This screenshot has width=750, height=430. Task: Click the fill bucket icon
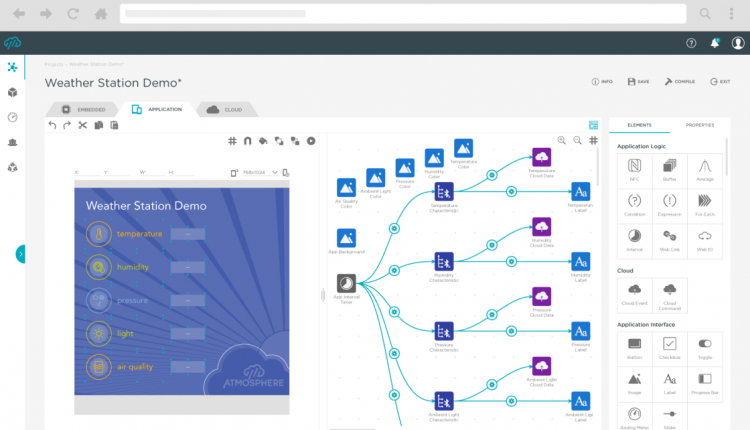[x=263, y=141]
